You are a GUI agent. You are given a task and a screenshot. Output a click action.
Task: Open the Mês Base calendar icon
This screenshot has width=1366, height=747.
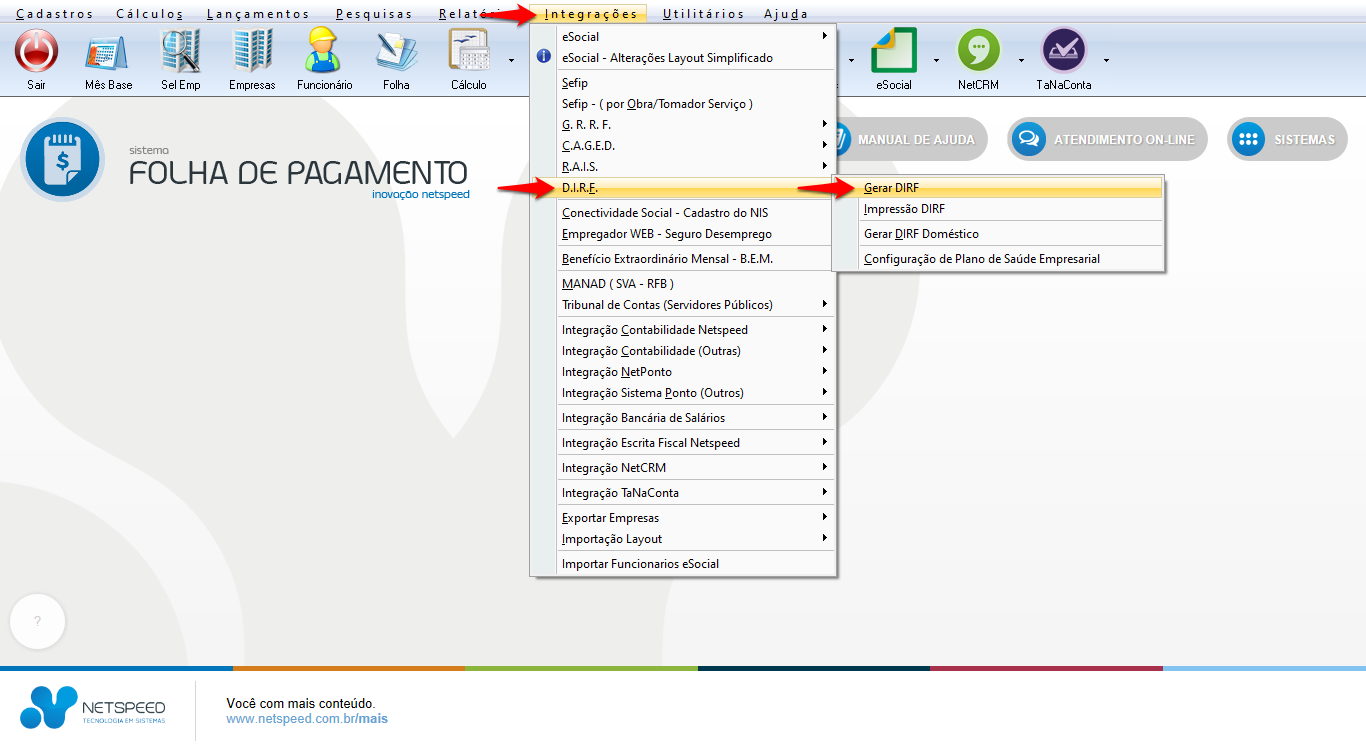tap(108, 51)
